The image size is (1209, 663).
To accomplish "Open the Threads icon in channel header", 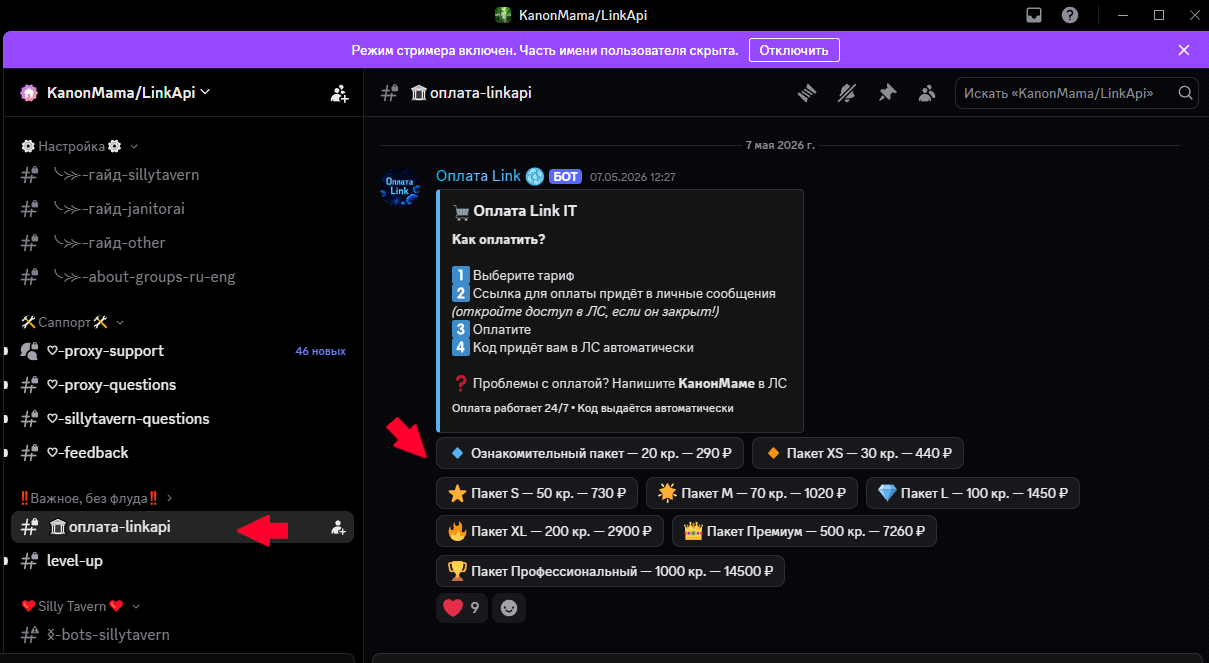I will coord(807,93).
